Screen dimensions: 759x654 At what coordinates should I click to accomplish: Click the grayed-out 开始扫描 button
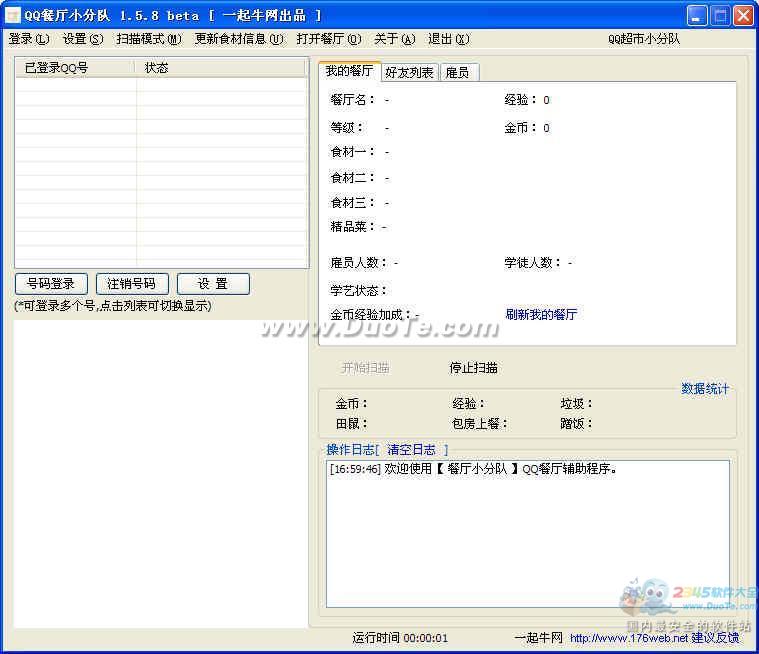coord(365,368)
